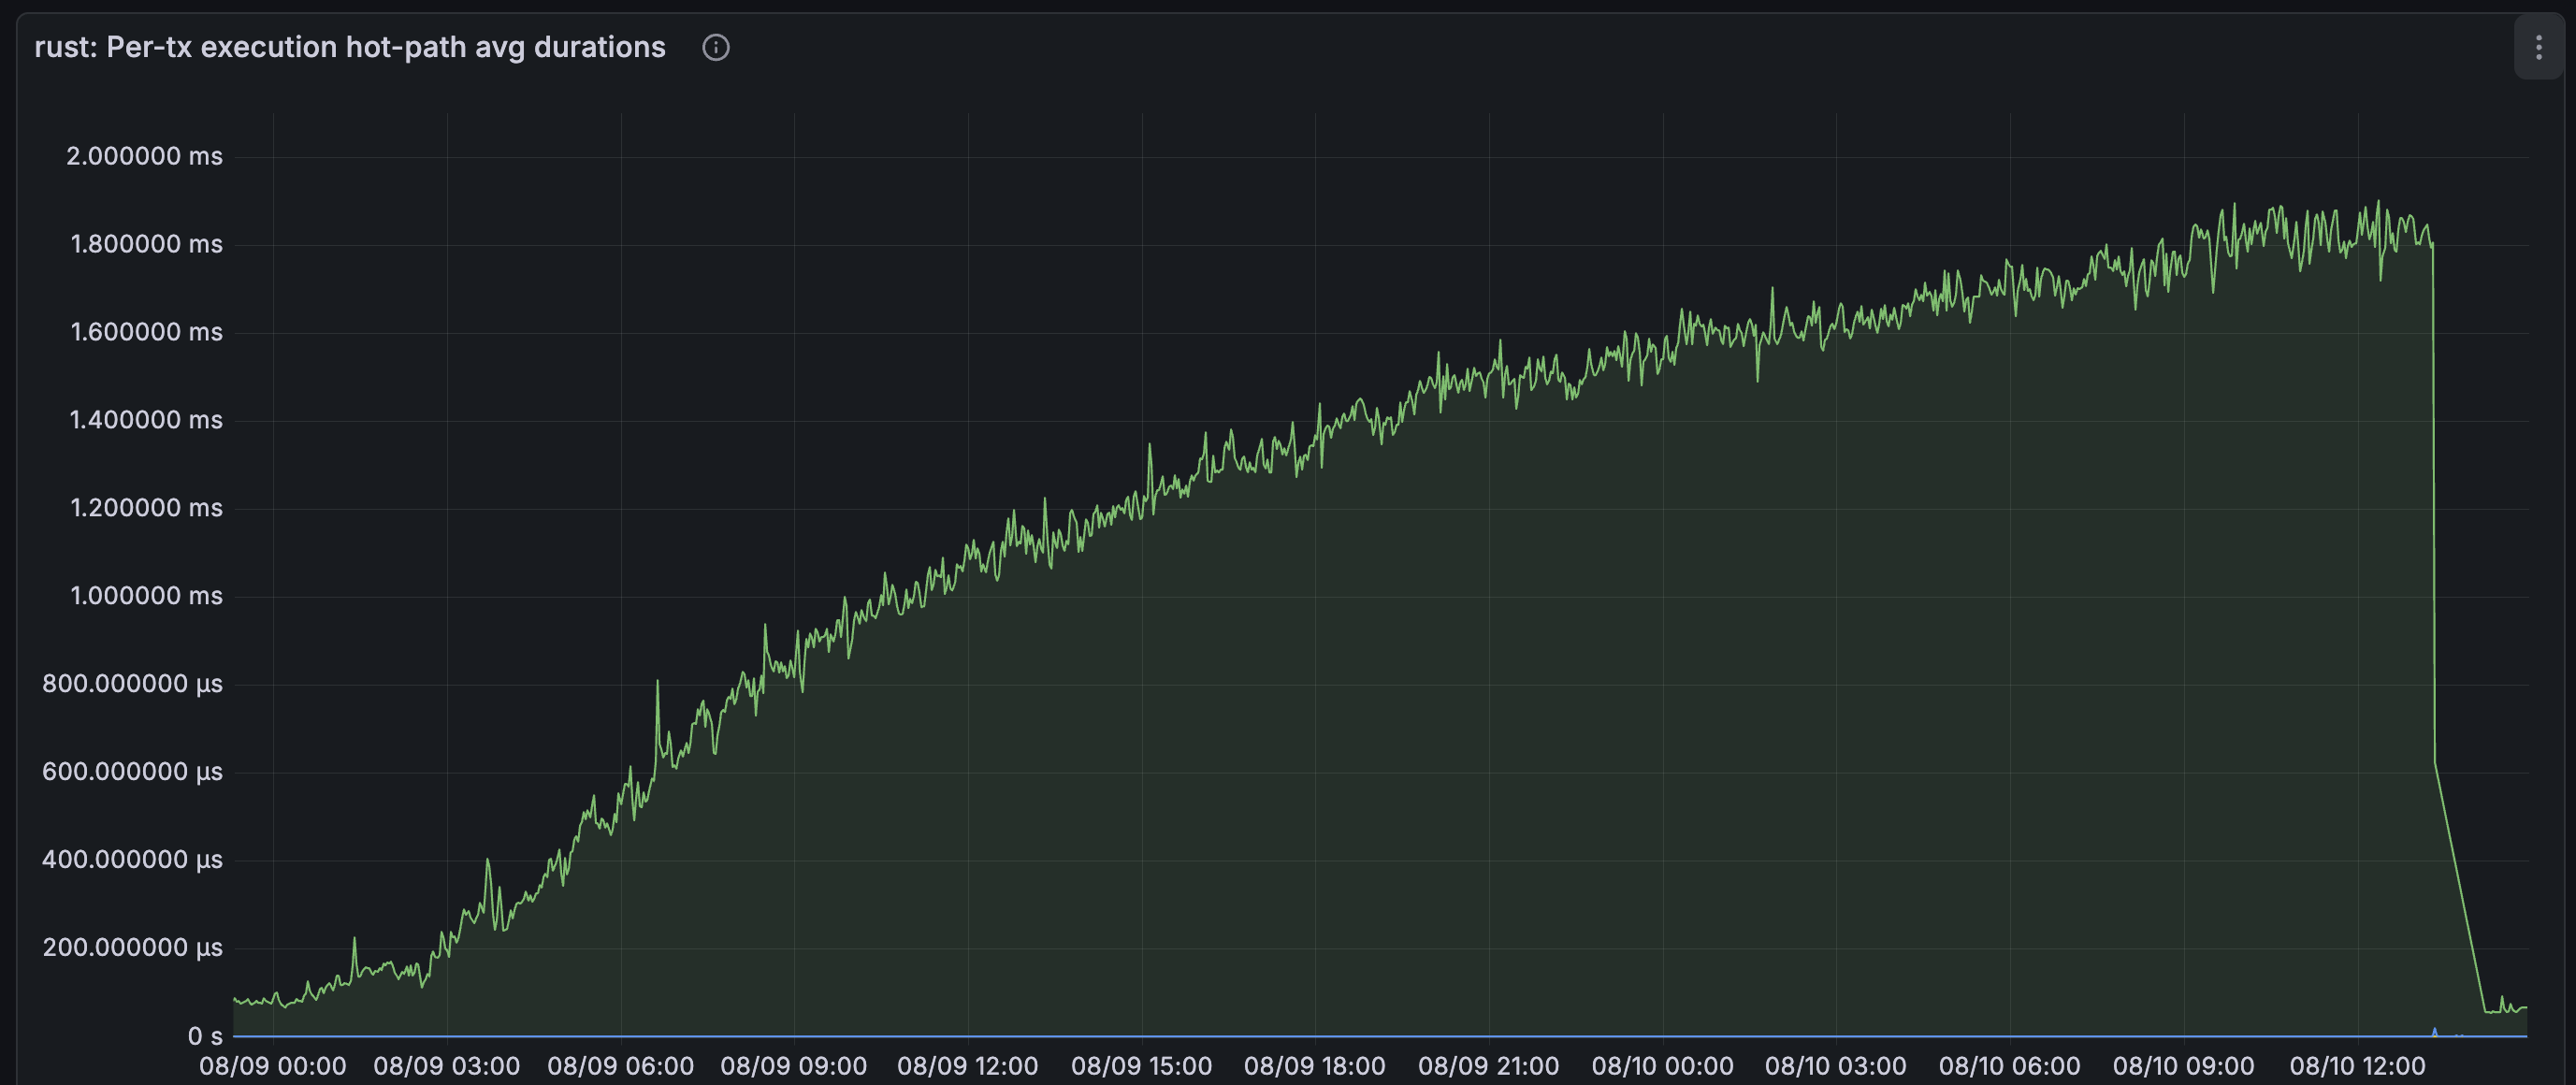The width and height of the screenshot is (2576, 1085).
Task: Select the '08/09 03:00' time axis label
Action: point(447,1066)
